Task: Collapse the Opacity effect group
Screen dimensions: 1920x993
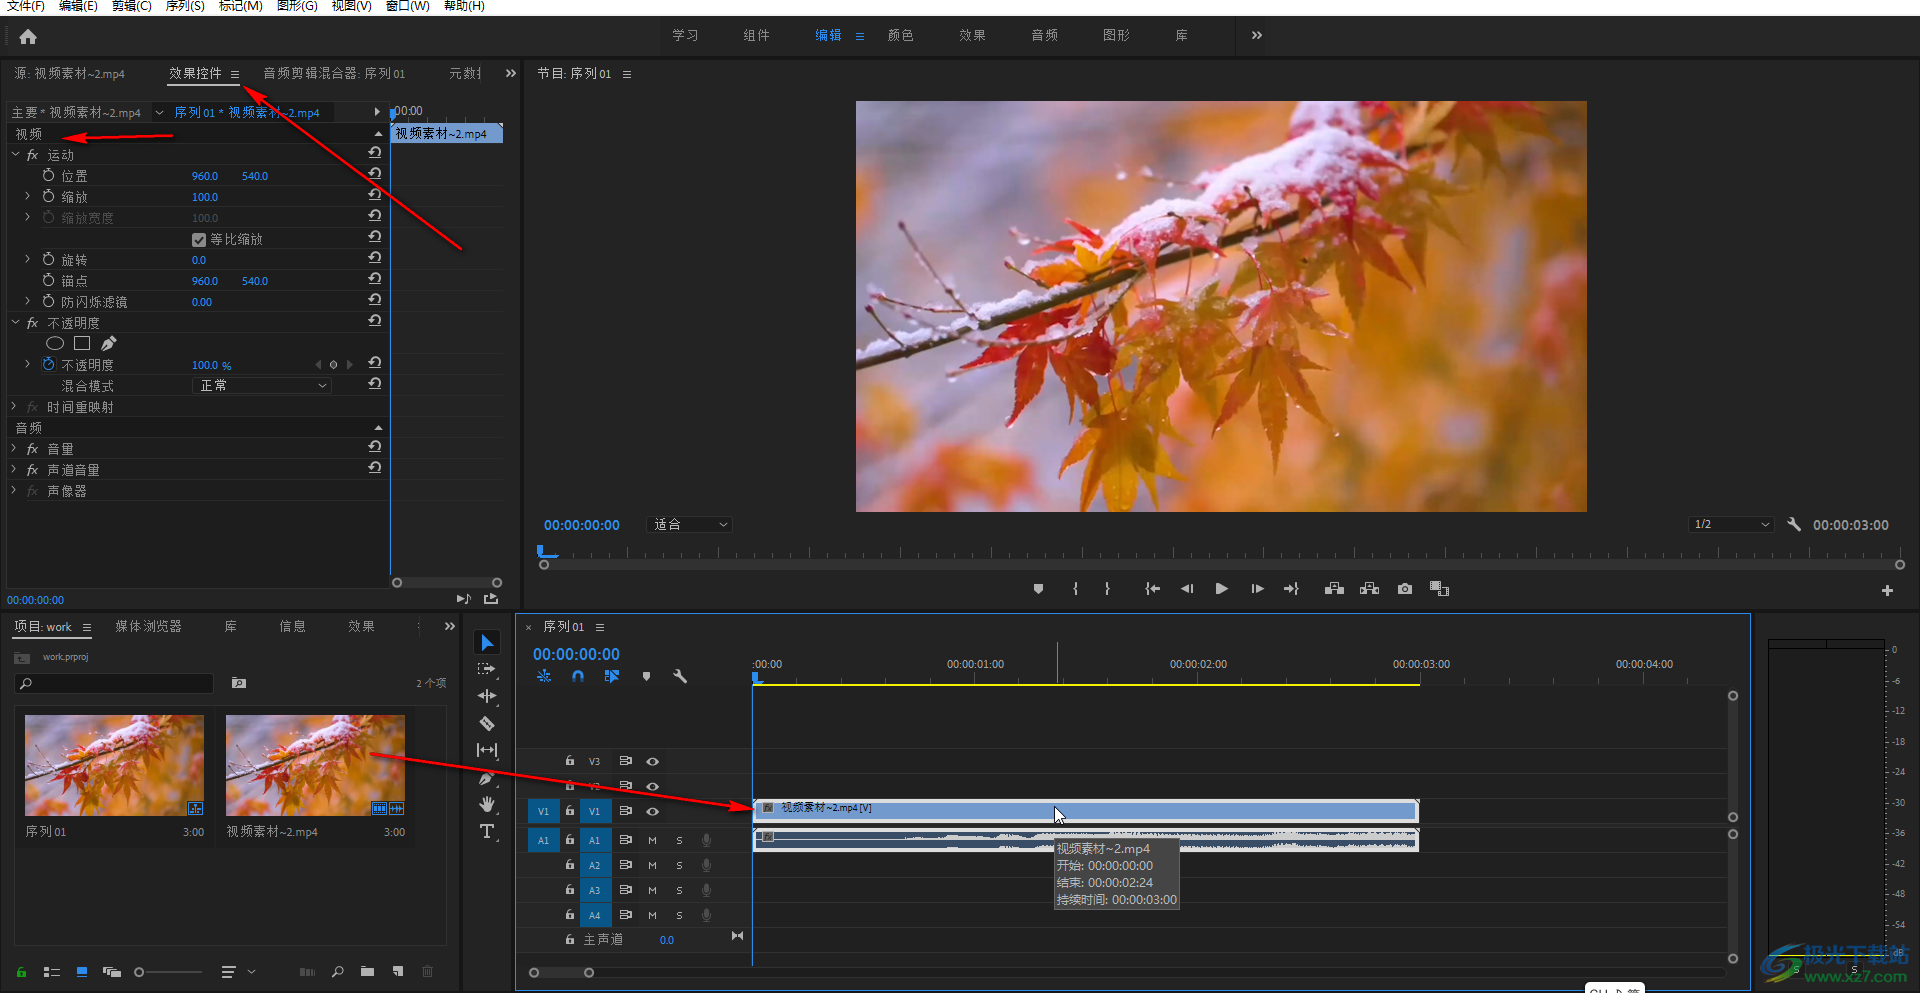Action: click(x=15, y=323)
